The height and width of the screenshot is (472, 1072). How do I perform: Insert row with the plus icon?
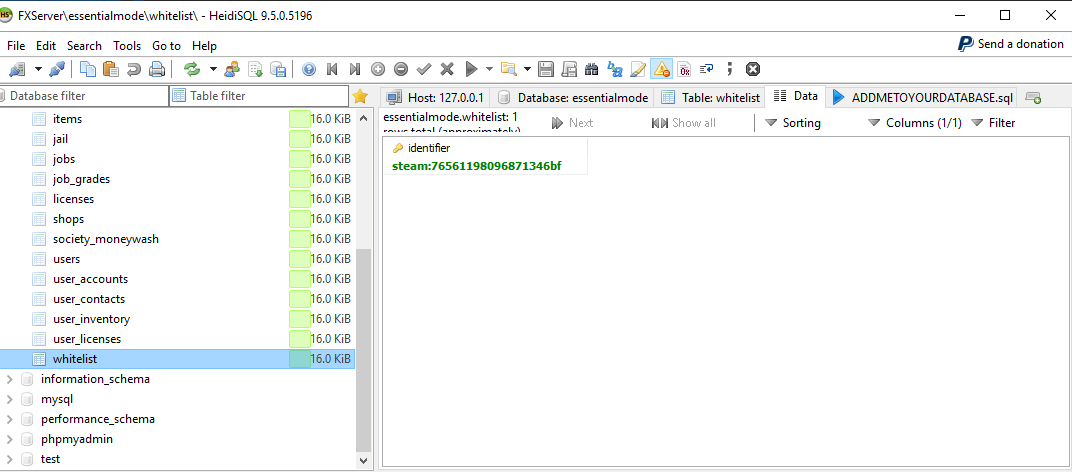[378, 69]
